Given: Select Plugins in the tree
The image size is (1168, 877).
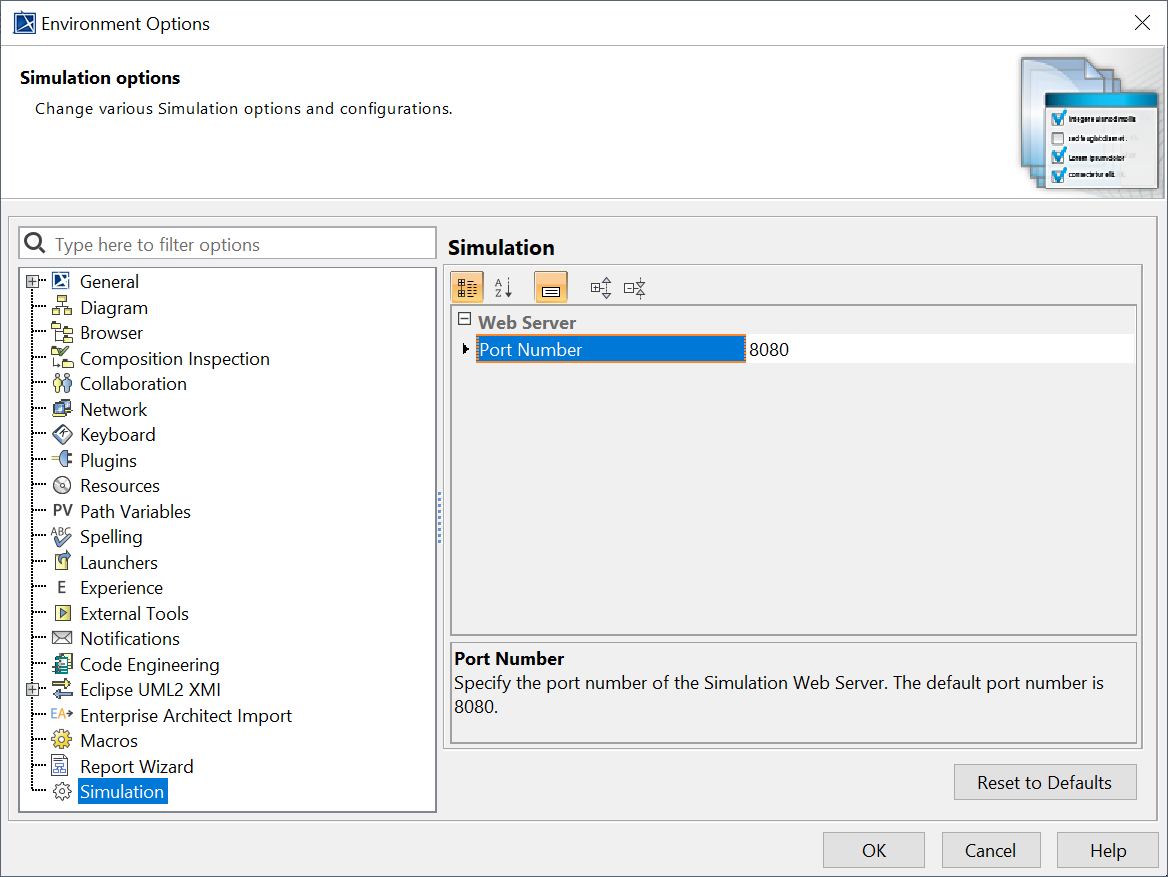Looking at the screenshot, I should [x=108, y=460].
